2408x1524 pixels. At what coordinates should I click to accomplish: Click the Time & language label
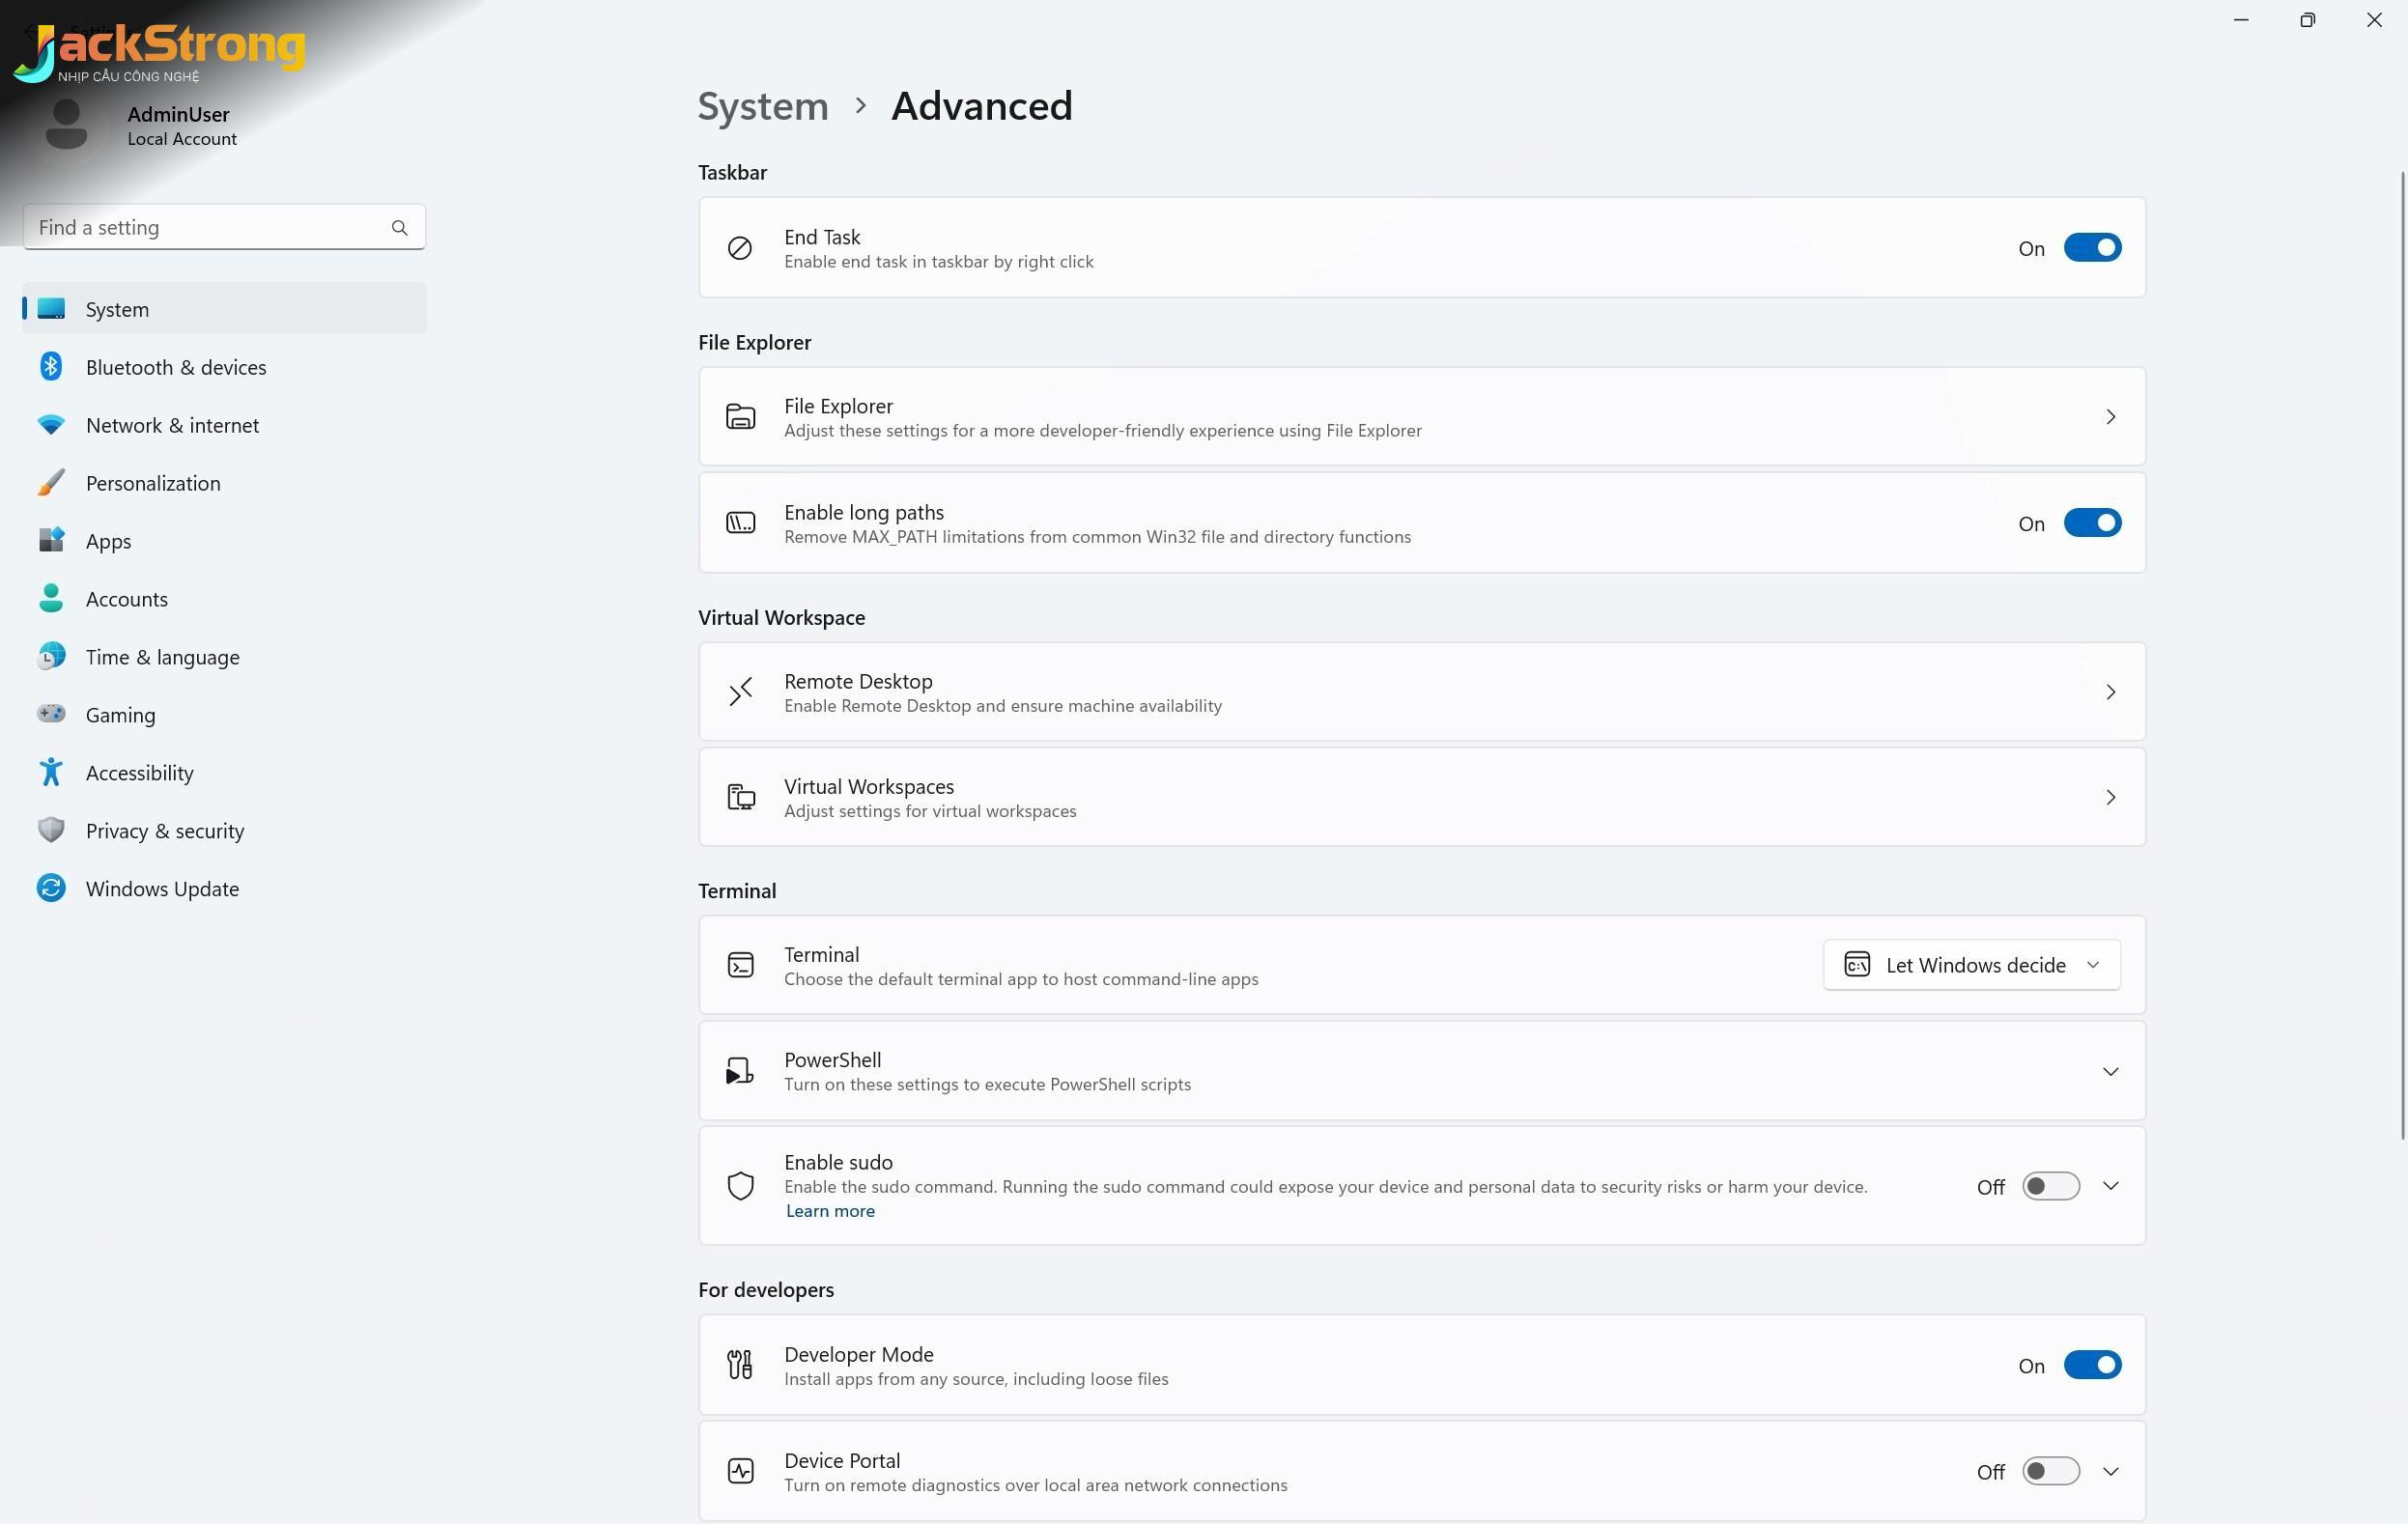click(163, 657)
